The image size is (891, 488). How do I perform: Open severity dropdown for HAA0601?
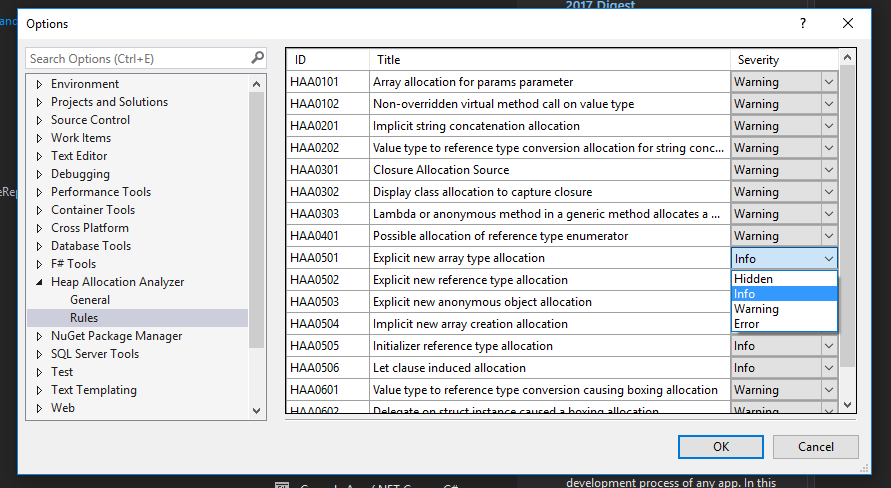tap(829, 390)
